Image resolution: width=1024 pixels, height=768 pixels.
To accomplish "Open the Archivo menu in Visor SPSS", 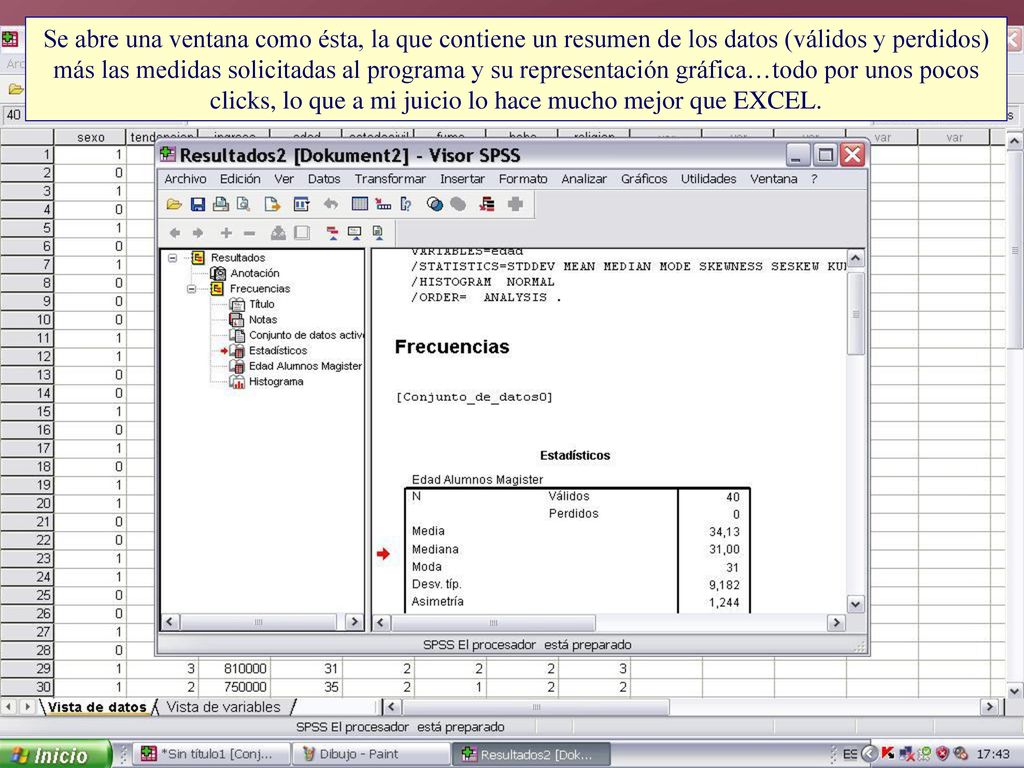I will coord(185,179).
